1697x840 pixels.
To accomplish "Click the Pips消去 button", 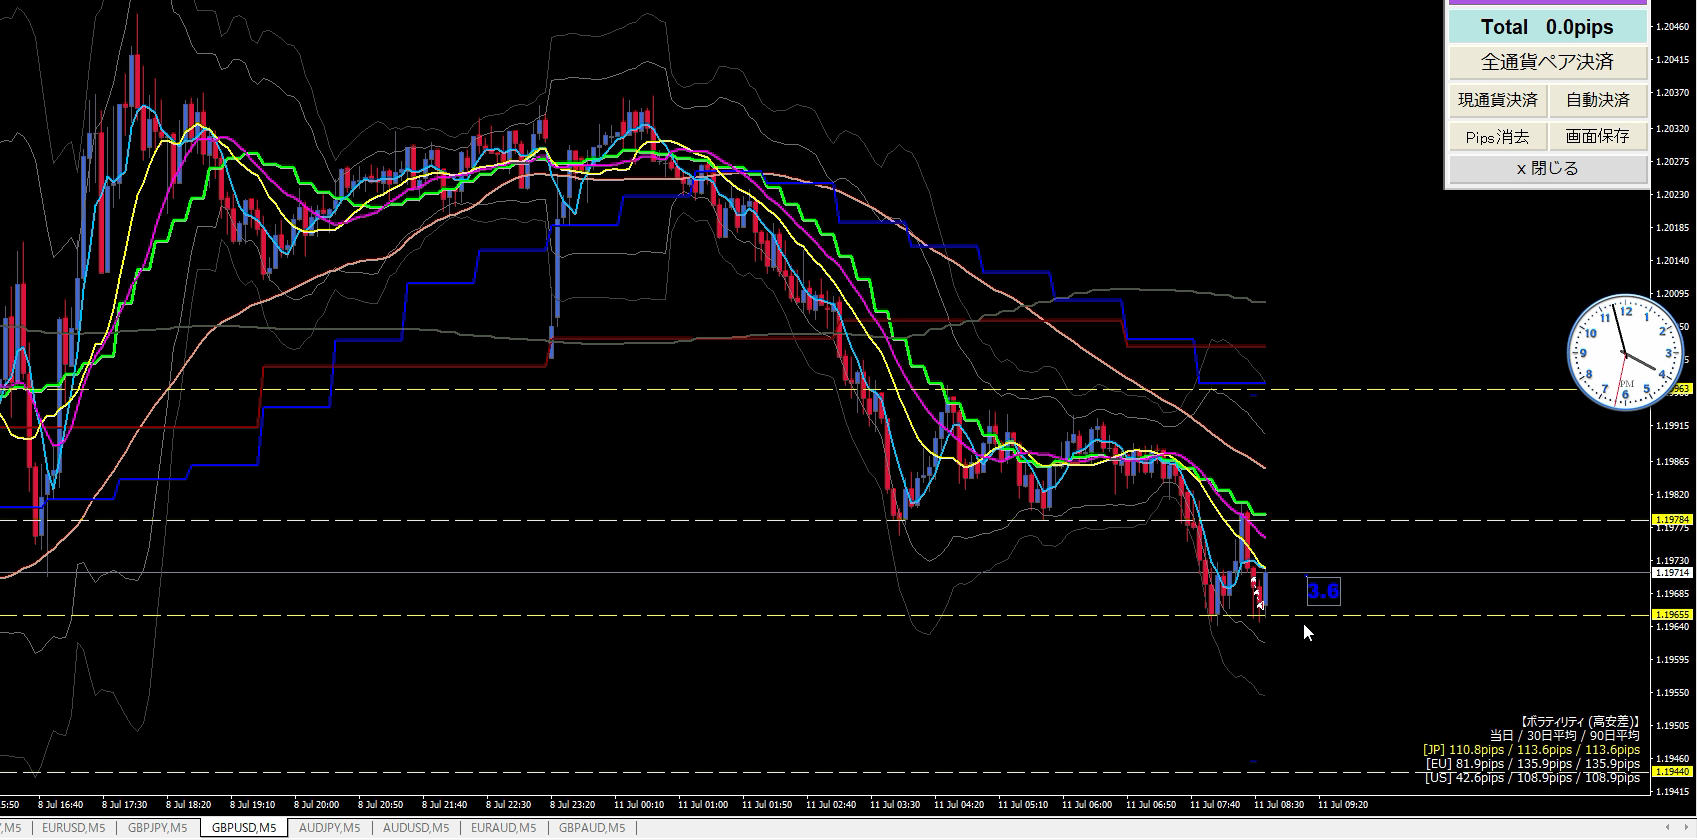I will pyautogui.click(x=1498, y=136).
